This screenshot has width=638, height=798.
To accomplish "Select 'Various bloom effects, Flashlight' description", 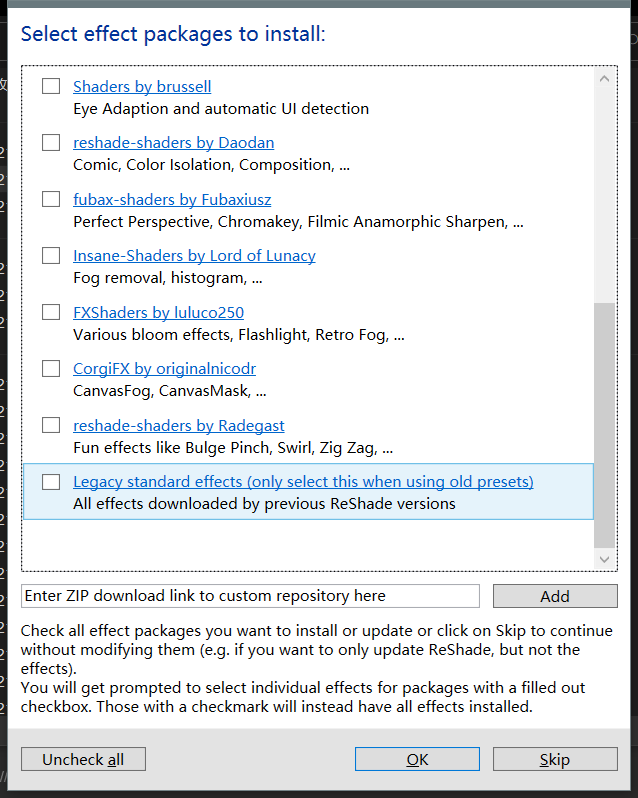I will (239, 335).
